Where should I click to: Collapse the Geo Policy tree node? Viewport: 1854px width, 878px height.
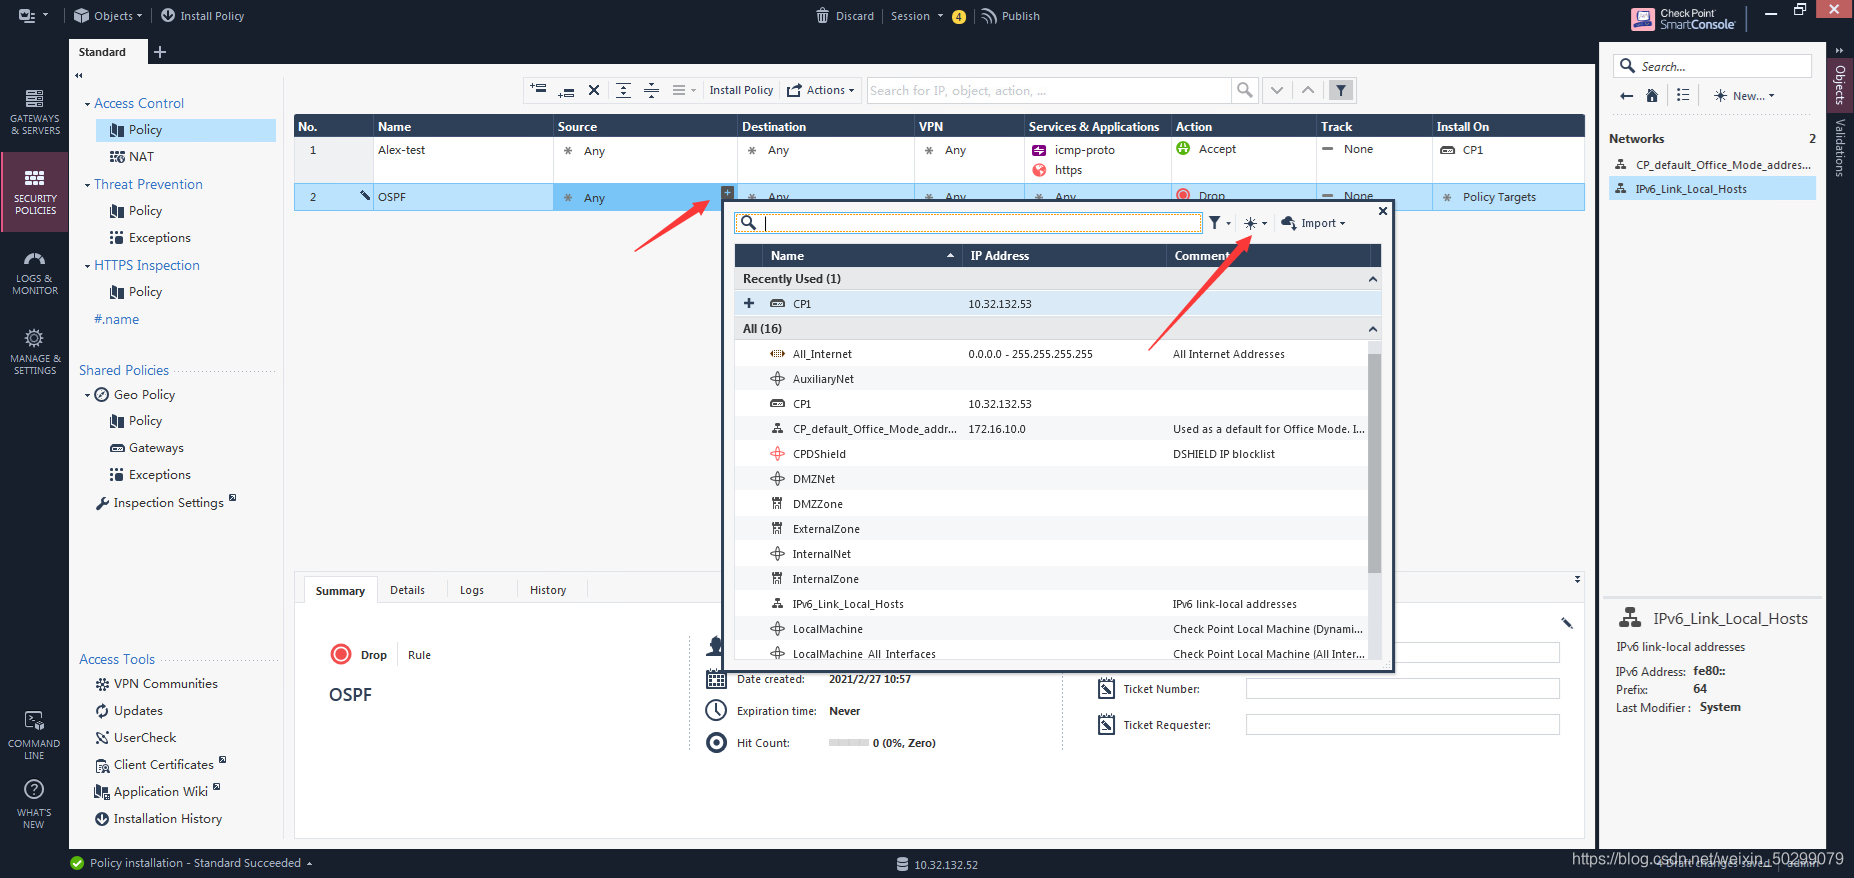click(x=87, y=395)
